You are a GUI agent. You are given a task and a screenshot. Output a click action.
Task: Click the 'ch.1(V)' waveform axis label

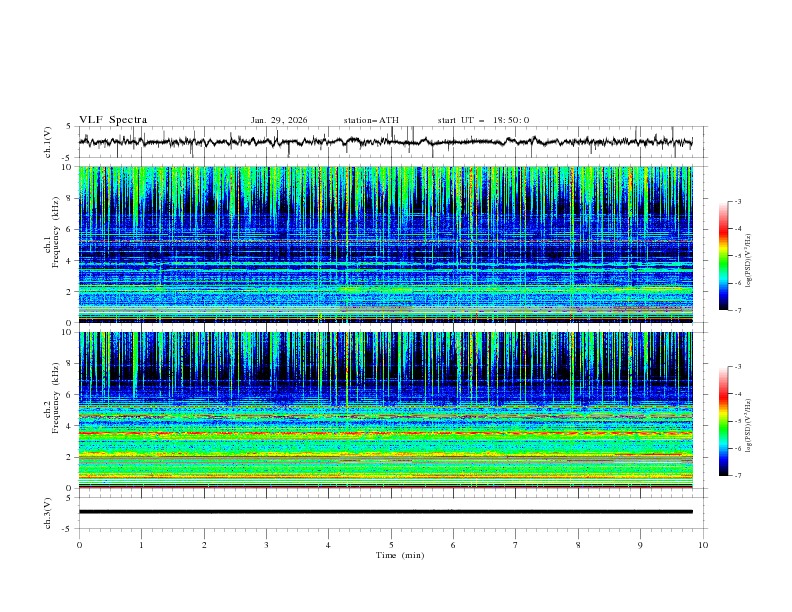pos(48,142)
